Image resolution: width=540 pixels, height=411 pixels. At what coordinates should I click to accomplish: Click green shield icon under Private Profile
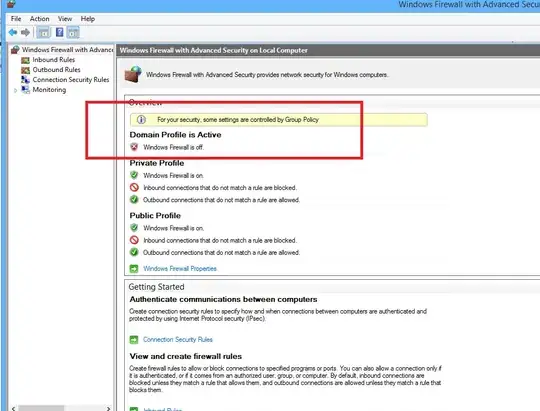134,175
